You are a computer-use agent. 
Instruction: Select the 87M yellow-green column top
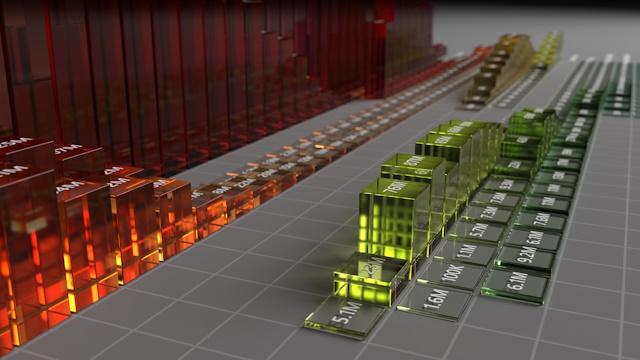(x=413, y=162)
